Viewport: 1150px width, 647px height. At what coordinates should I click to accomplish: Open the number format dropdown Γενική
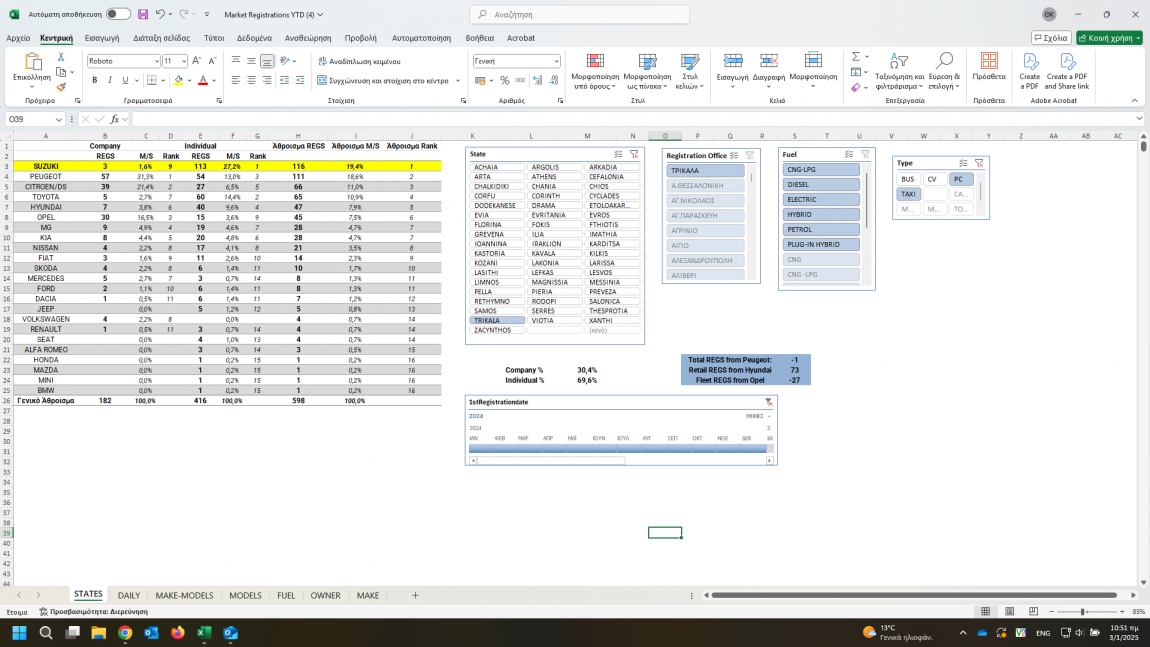(555, 62)
